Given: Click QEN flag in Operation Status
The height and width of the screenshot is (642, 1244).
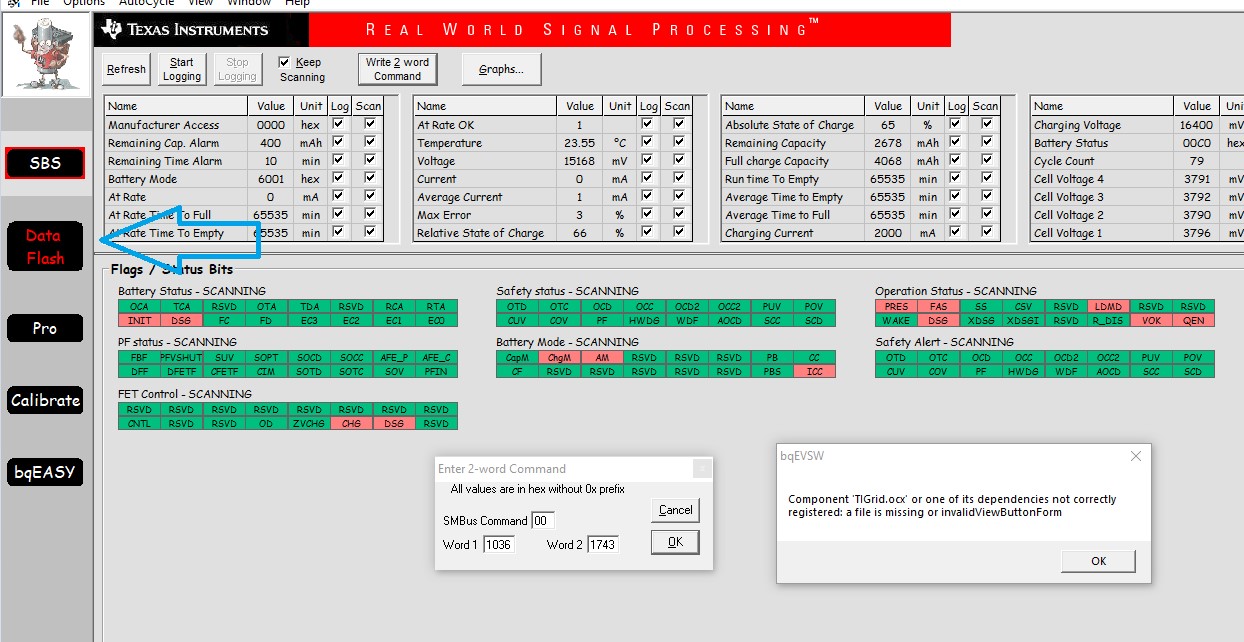Looking at the screenshot, I should pos(1193,320).
